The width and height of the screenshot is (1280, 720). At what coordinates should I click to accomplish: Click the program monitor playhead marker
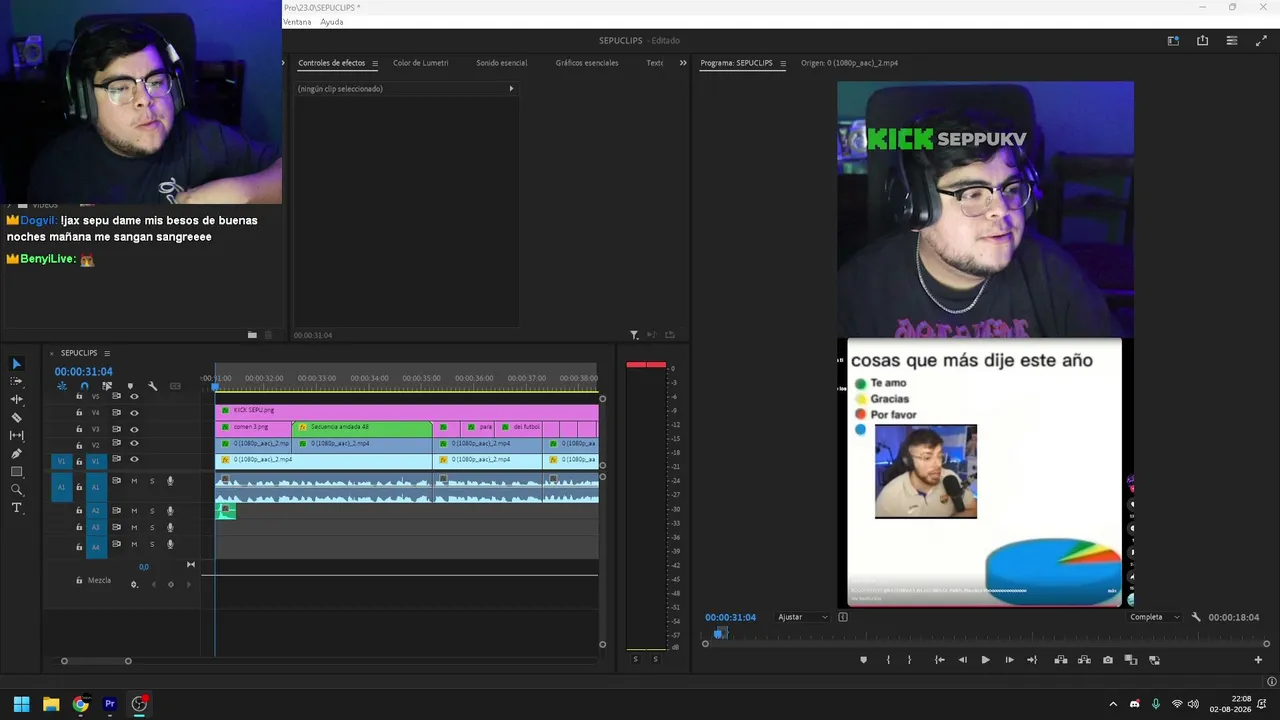pyautogui.click(x=719, y=633)
